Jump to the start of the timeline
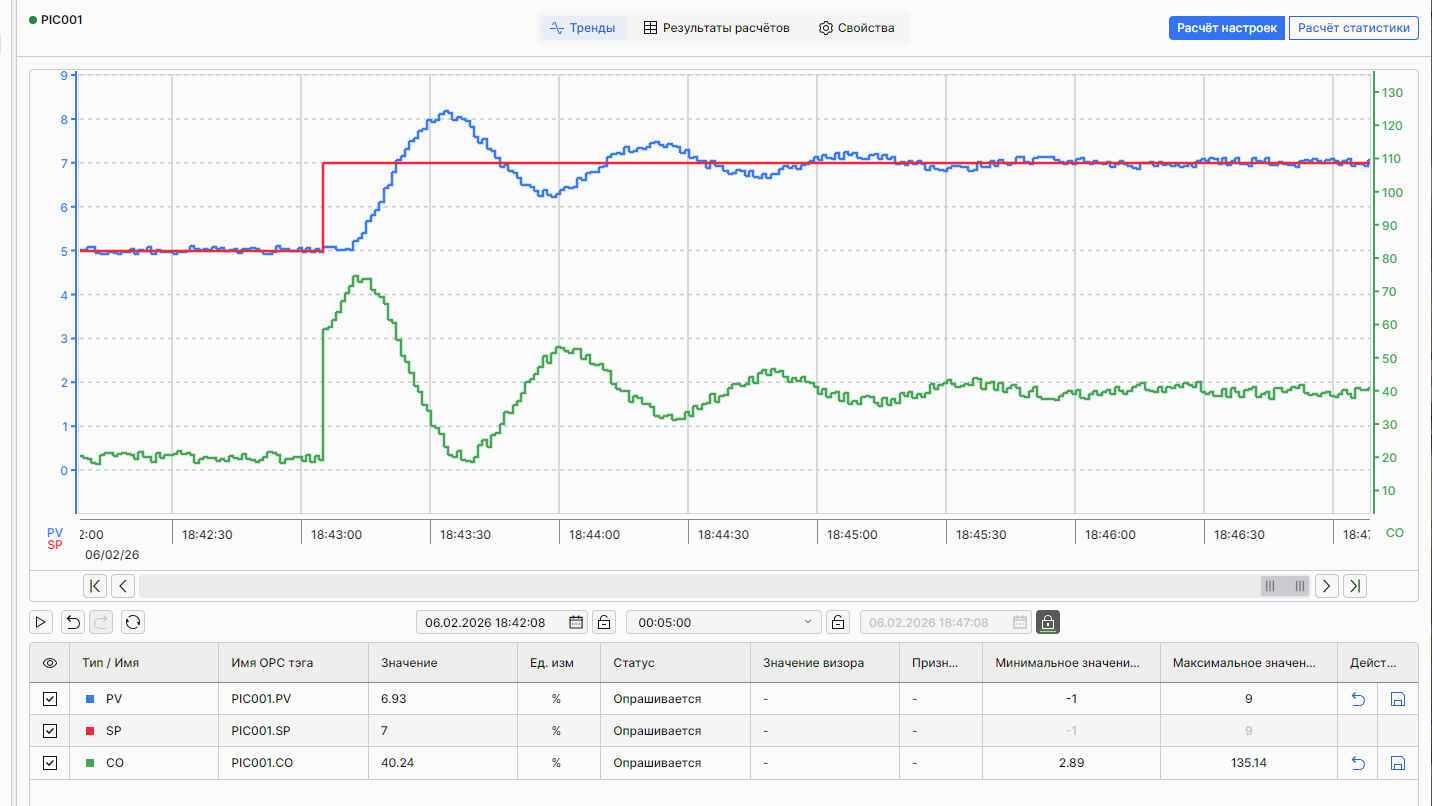Screen dimensions: 1432x806 point(94,586)
